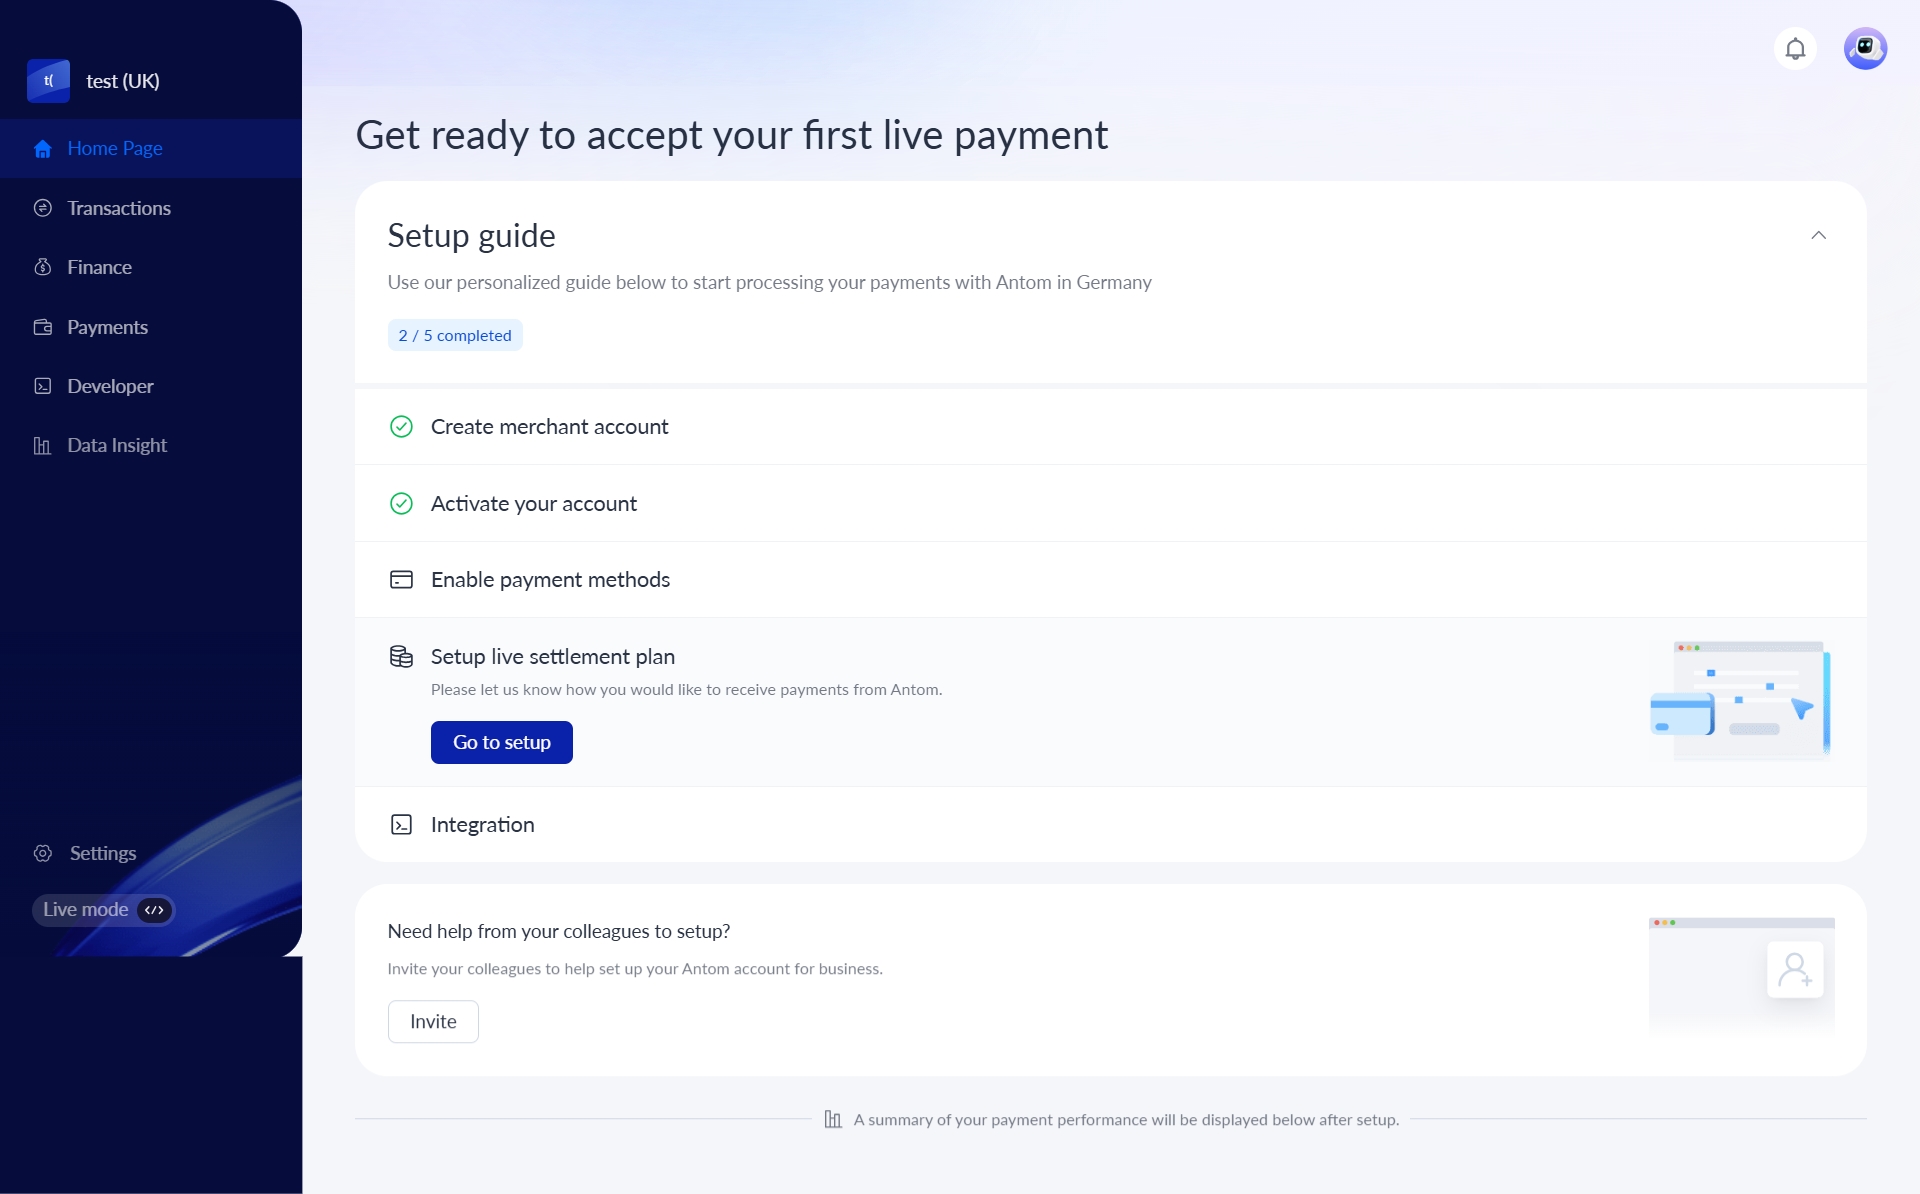Open the Developer sidebar section
The width and height of the screenshot is (1920, 1194).
(x=110, y=386)
